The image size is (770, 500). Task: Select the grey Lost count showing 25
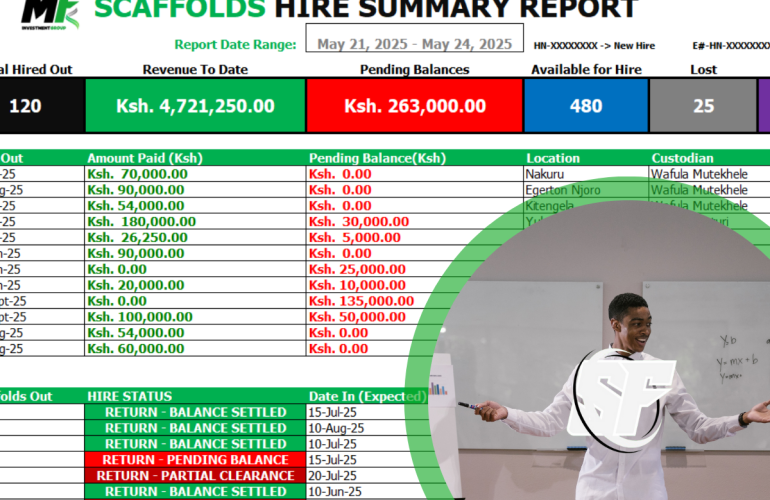[703, 106]
